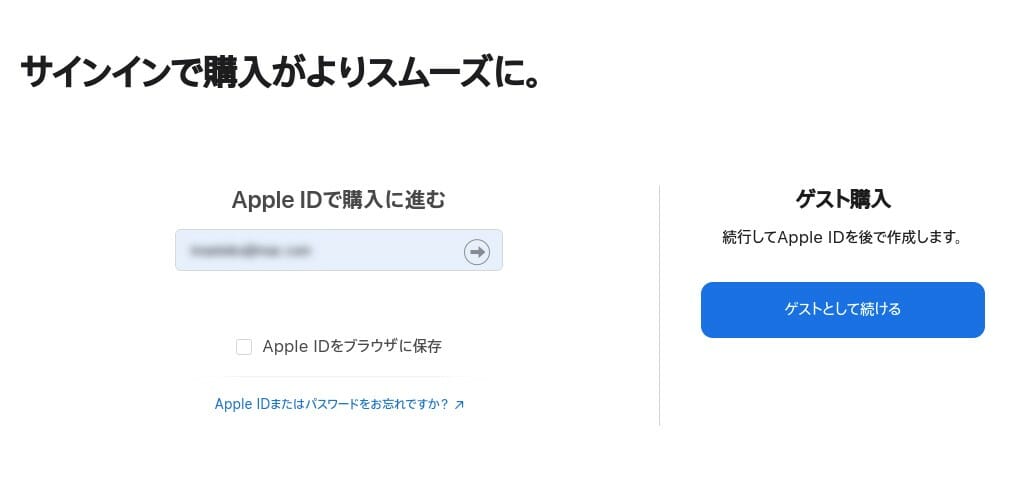Click the Apple IDをブラウザに保存 label text
Image resolution: width=1012 pixels, height=493 pixels.
[x=352, y=347]
